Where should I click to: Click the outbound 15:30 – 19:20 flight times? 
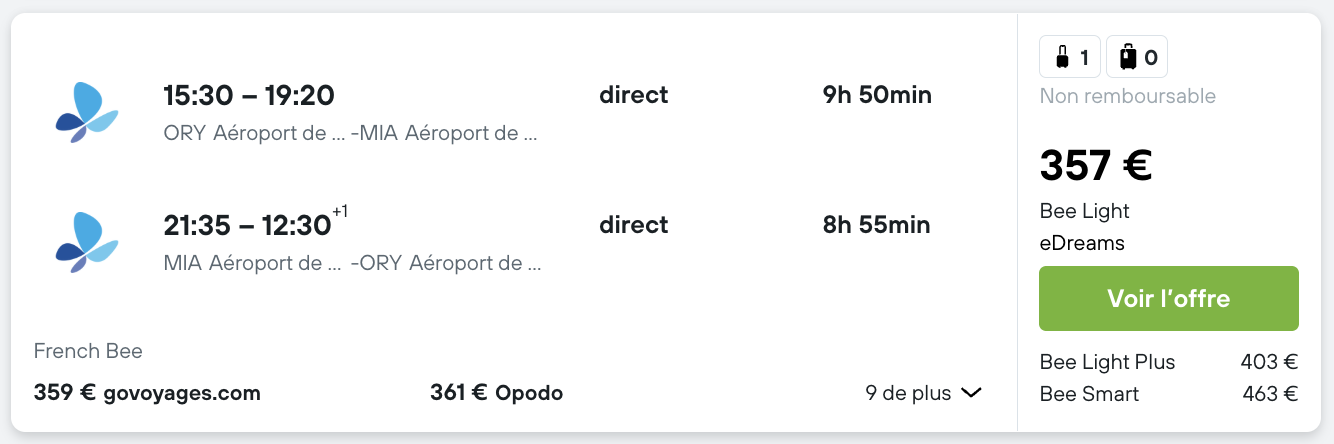tap(248, 96)
